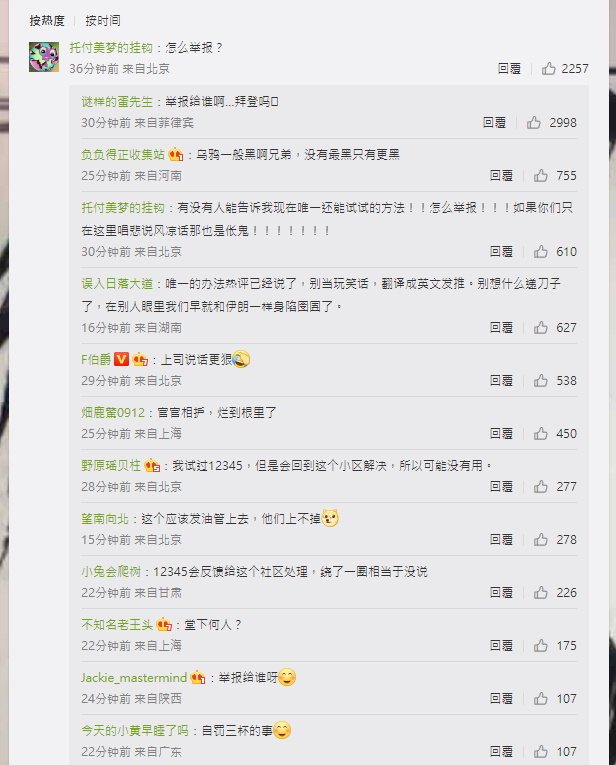Like 误入日落大道's comment with 627 likes
This screenshot has width=616, height=765.
click(x=540, y=327)
